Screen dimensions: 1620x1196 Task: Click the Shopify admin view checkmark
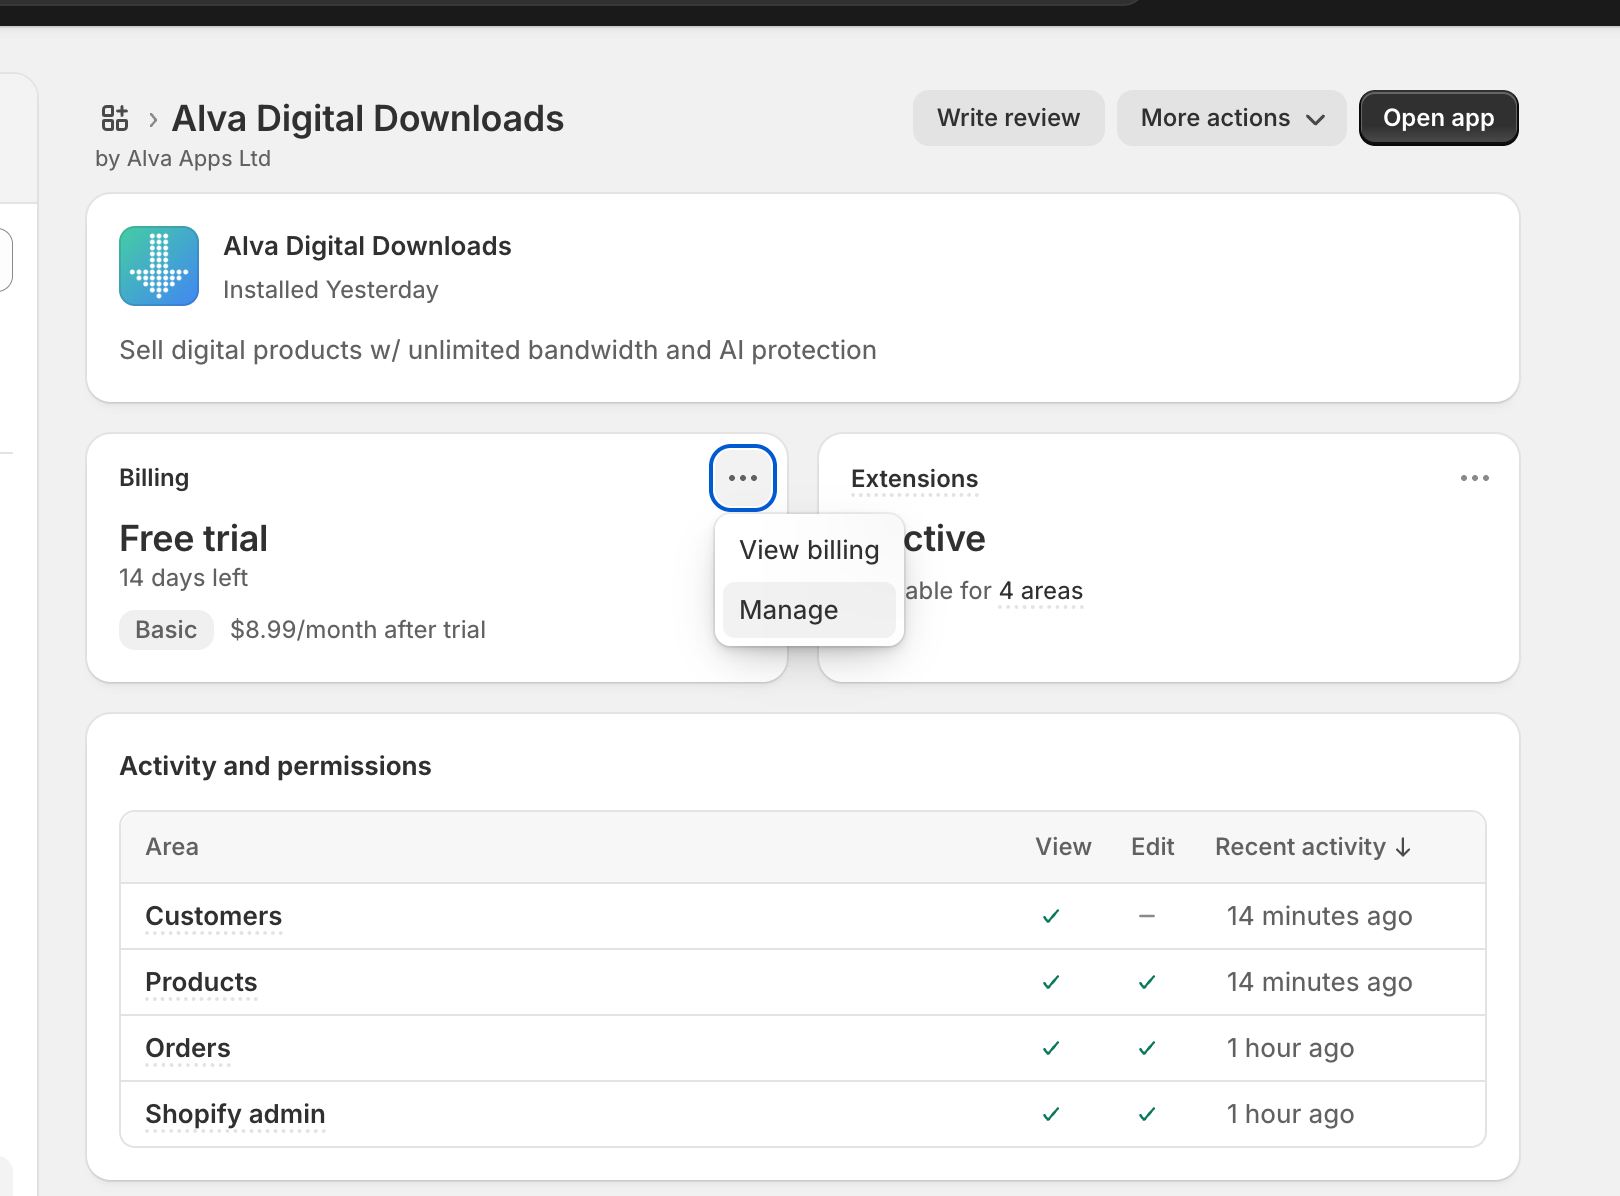(x=1051, y=1114)
